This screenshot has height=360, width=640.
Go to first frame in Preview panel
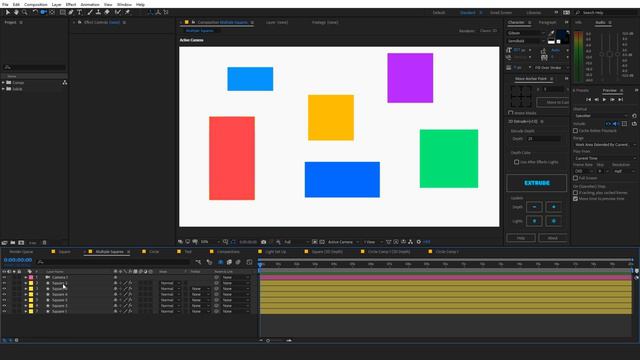point(588,100)
